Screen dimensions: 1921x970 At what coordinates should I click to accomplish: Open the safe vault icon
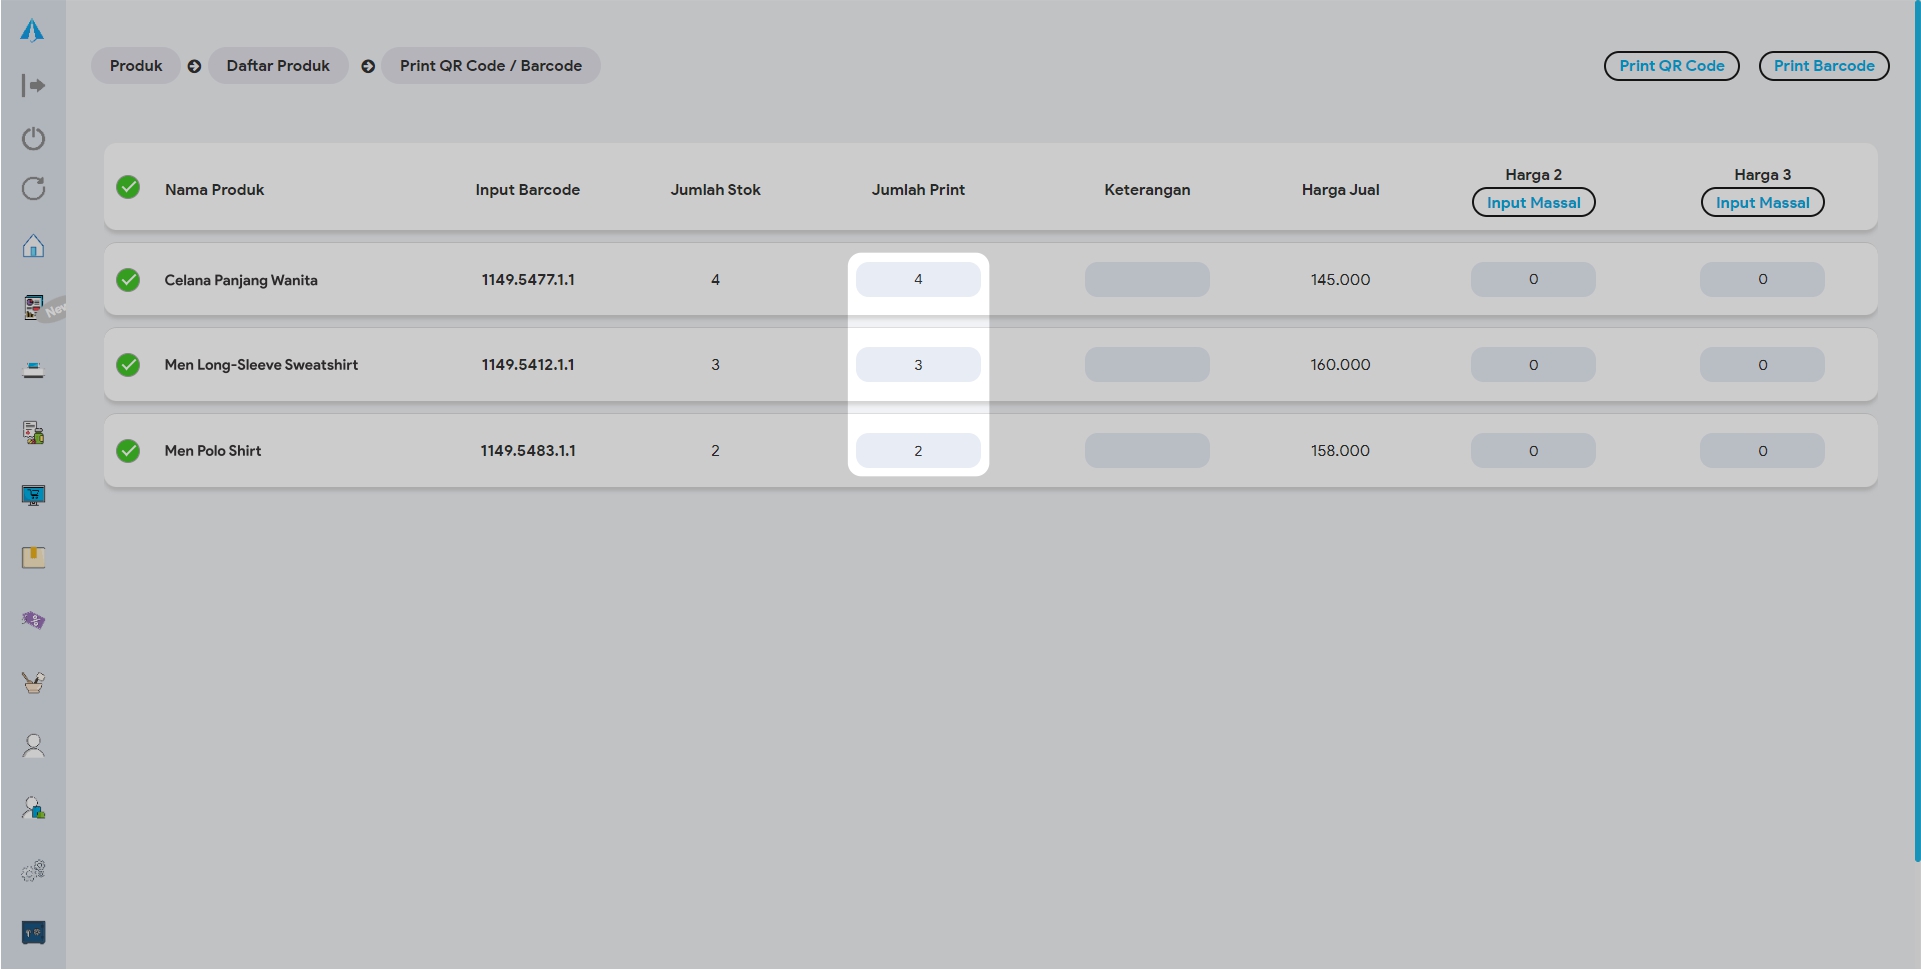click(33, 933)
